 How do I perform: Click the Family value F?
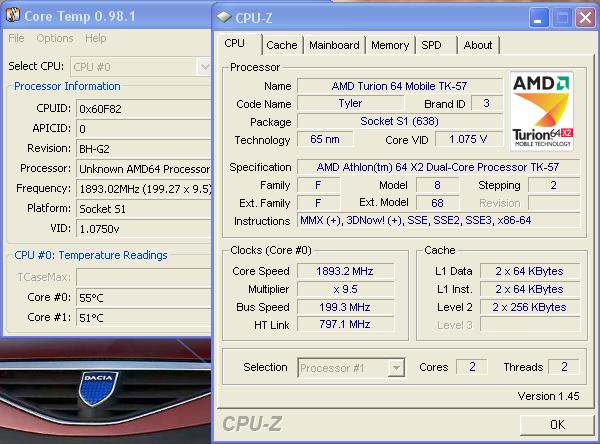pyautogui.click(x=318, y=185)
